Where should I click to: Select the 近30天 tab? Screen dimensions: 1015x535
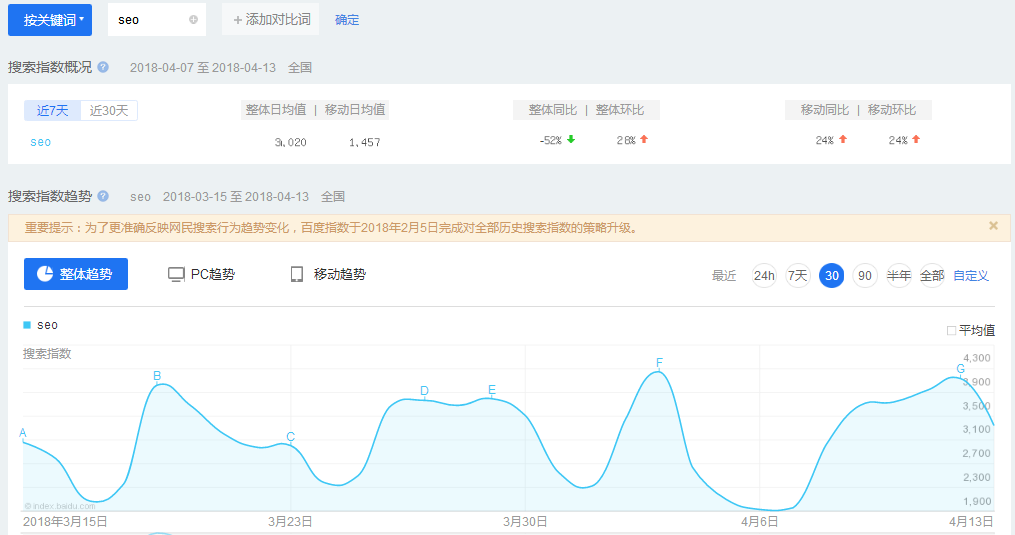109,110
